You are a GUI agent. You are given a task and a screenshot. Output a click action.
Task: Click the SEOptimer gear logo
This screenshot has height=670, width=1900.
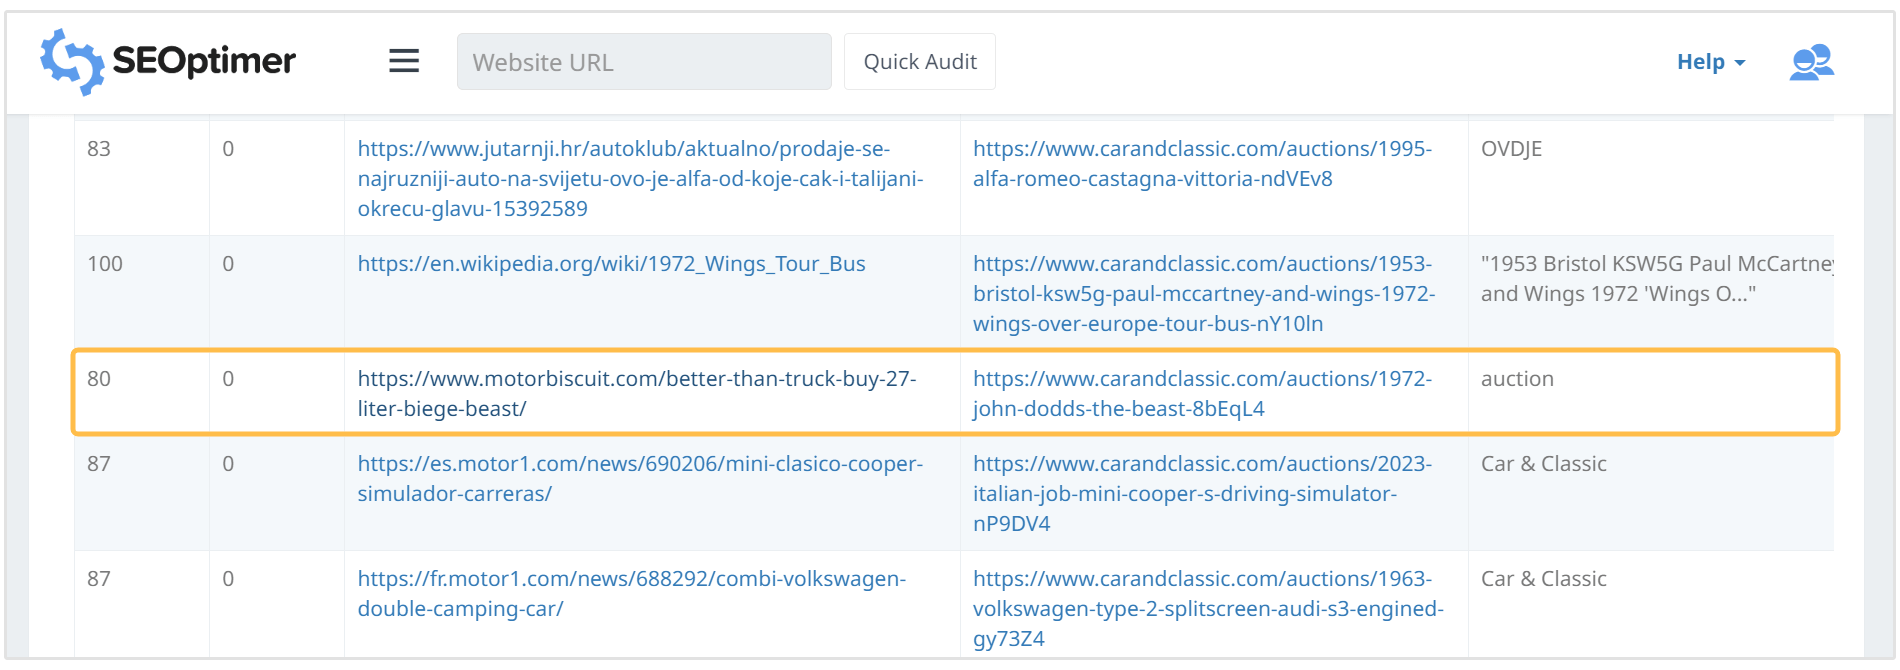71,62
